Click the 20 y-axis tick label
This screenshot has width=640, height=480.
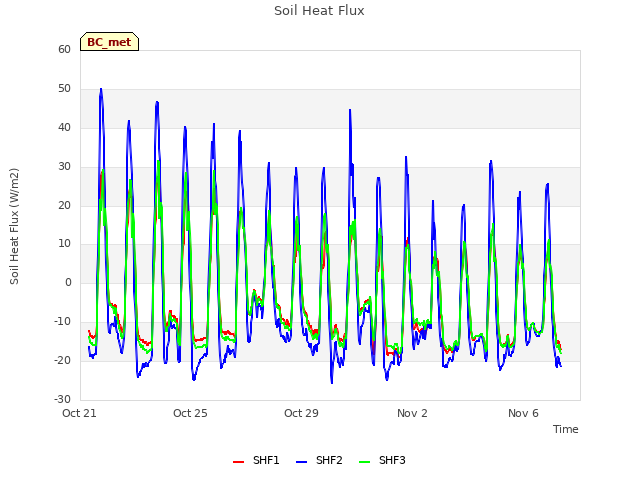pyautogui.click(x=64, y=205)
